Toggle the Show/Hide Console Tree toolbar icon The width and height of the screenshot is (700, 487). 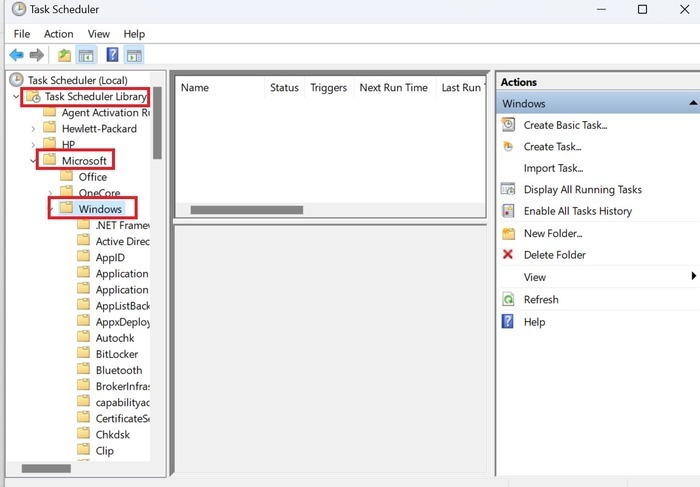pyautogui.click(x=86, y=55)
